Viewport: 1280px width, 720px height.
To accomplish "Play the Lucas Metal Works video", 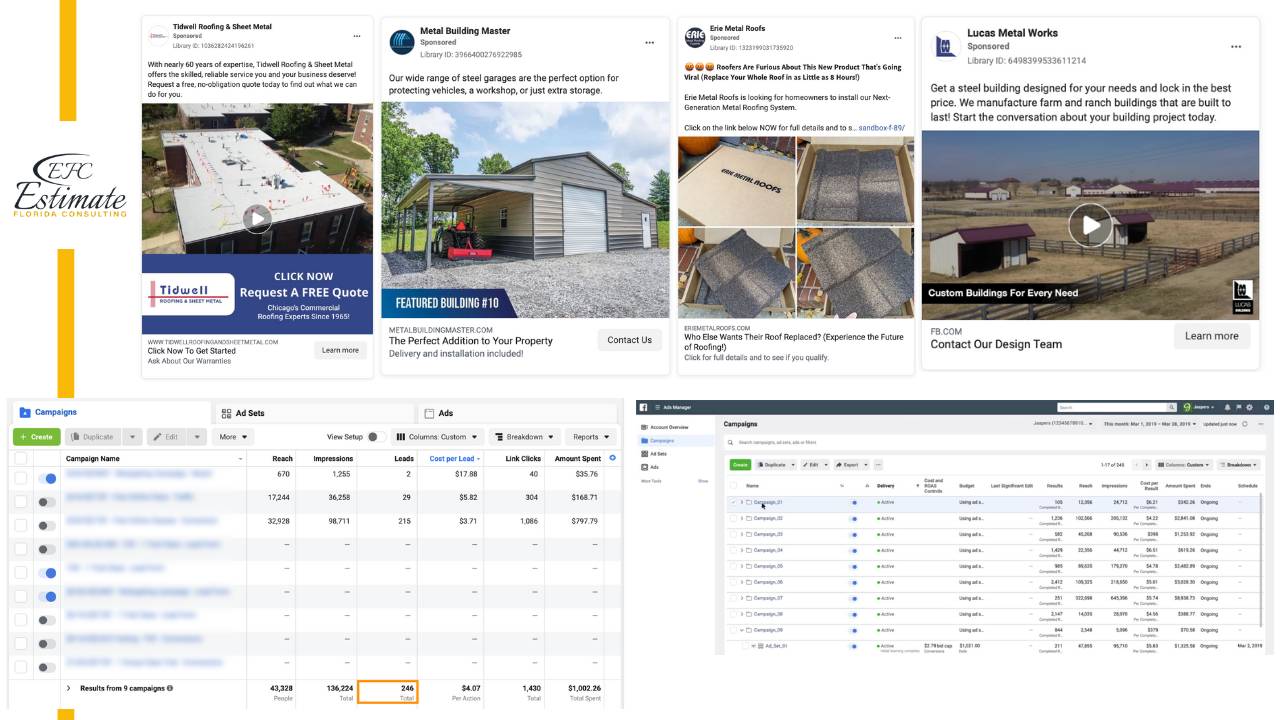I will (x=1090, y=225).
